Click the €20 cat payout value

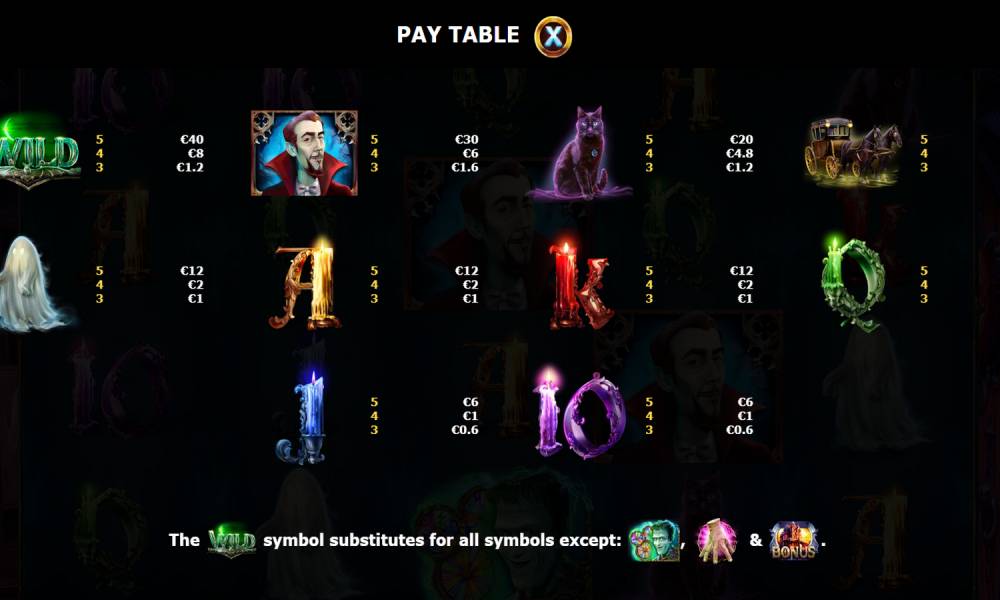[x=742, y=139]
